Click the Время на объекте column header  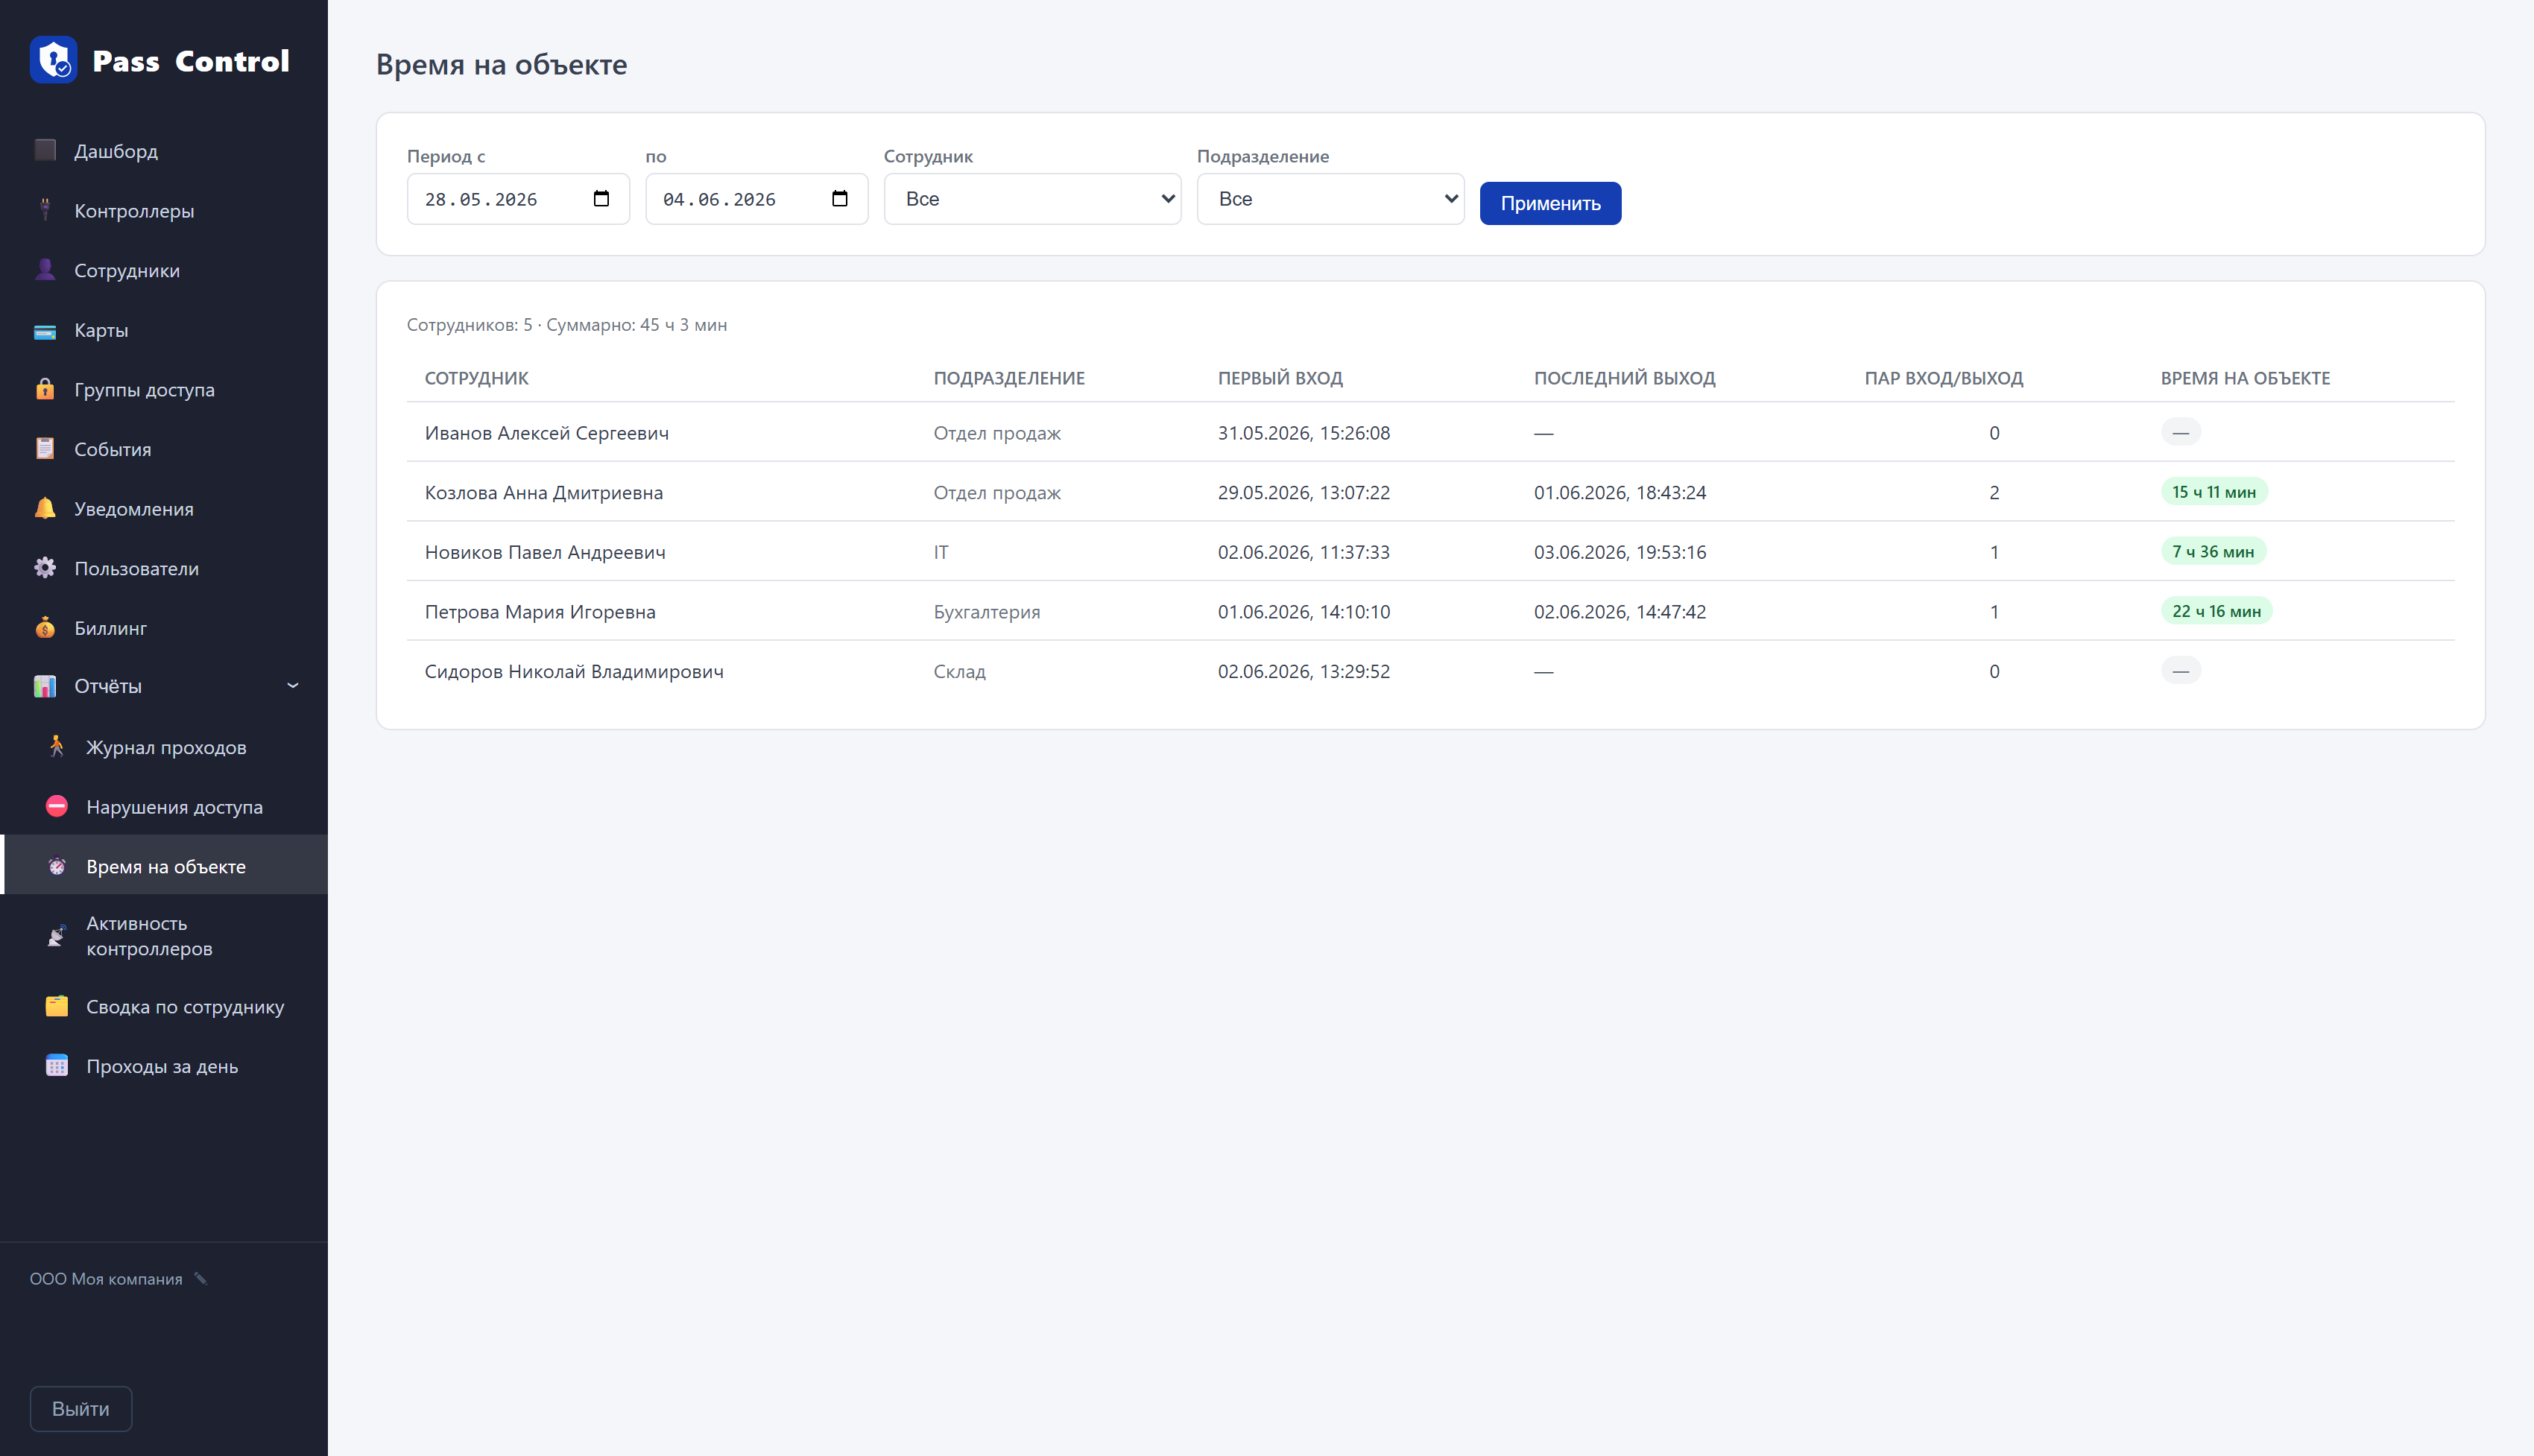[2245, 378]
